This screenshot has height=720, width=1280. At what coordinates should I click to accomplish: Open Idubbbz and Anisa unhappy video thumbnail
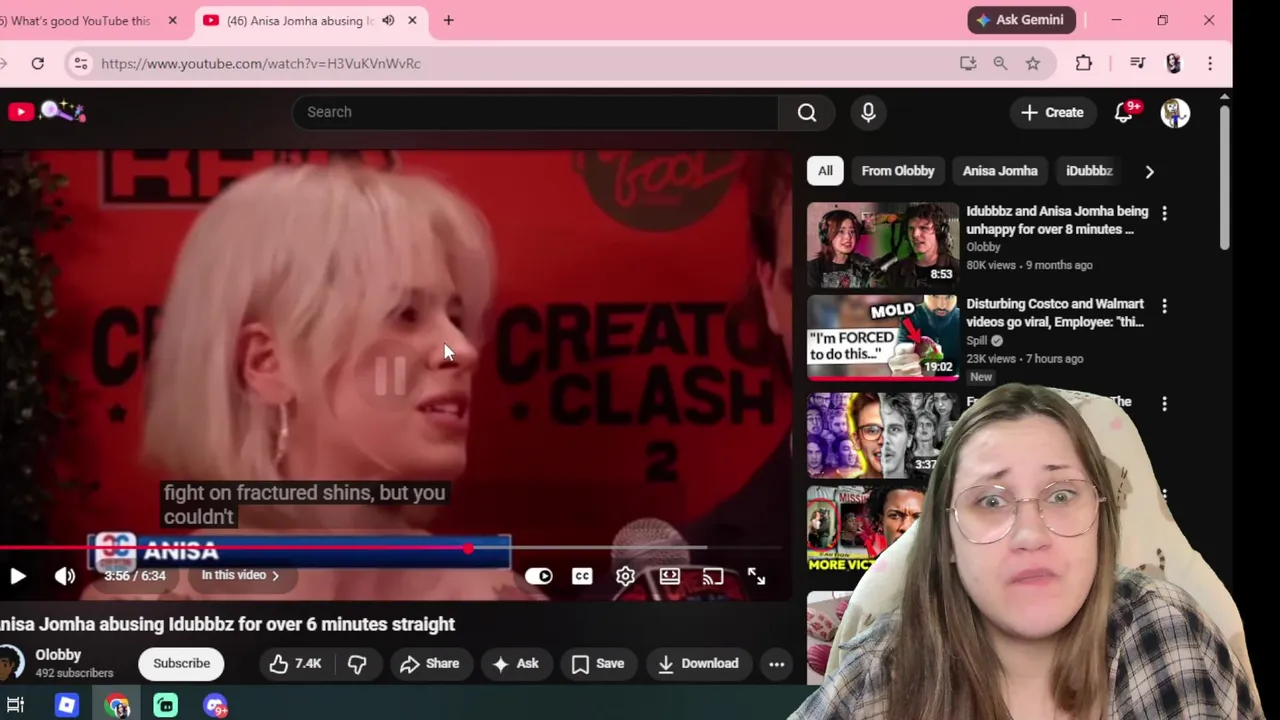pos(883,245)
